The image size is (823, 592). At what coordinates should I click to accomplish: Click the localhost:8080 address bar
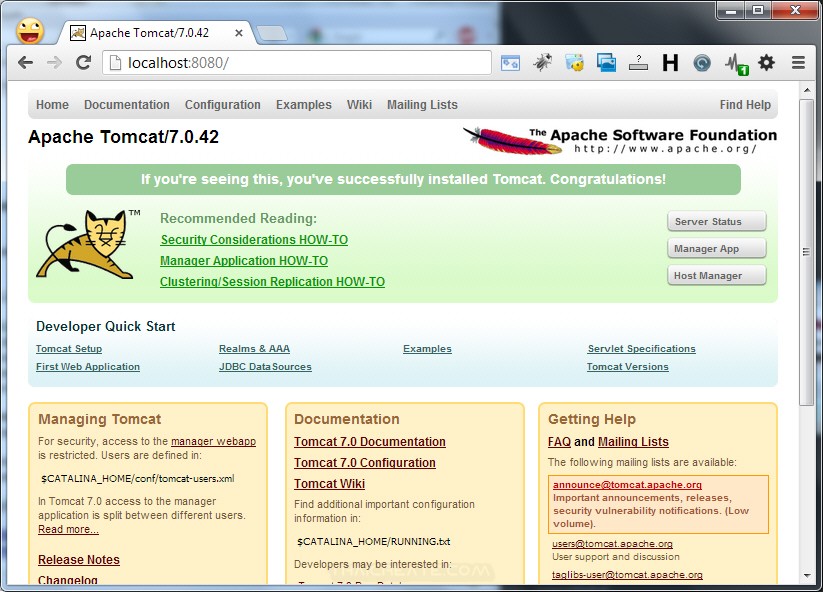[297, 63]
